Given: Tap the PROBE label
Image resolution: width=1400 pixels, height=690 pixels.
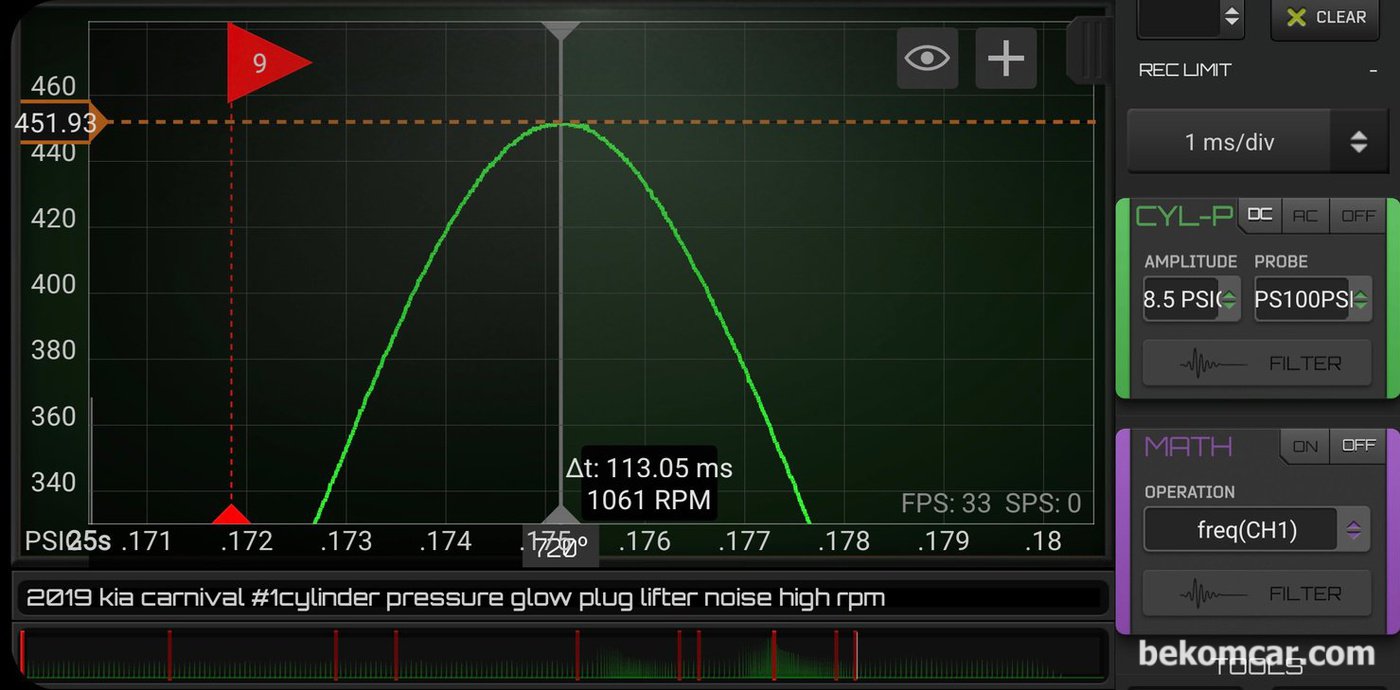Looking at the screenshot, I should click(1281, 261).
